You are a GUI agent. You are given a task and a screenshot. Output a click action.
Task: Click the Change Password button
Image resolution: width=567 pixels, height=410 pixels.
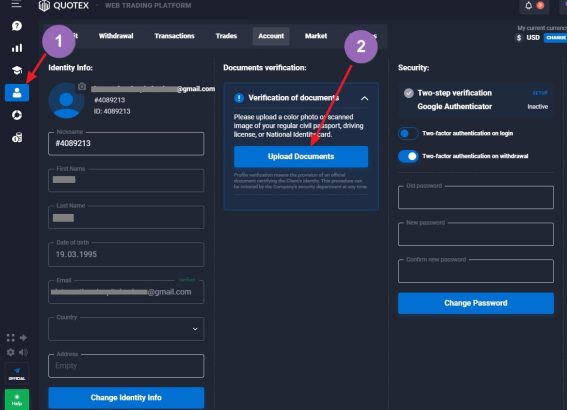tap(476, 303)
